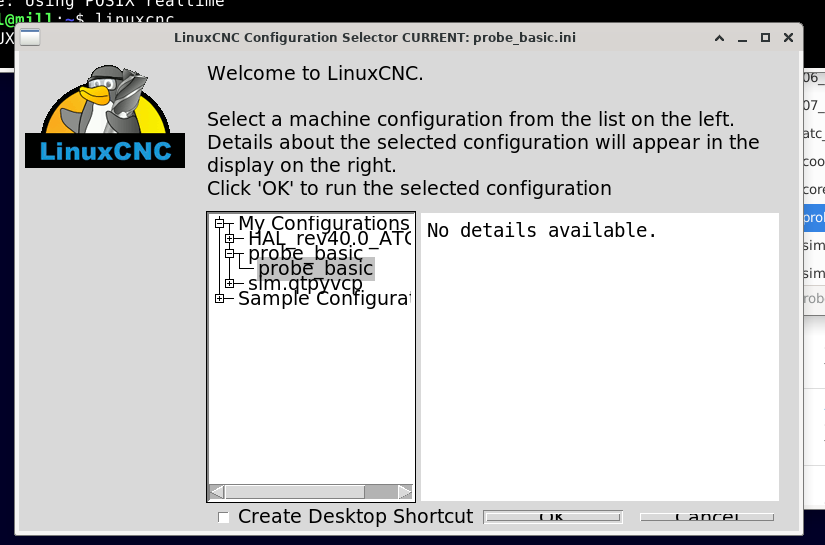This screenshot has height=545, width=825.
Task: Select the highlighted probe_basic config item
Action: 316,268
